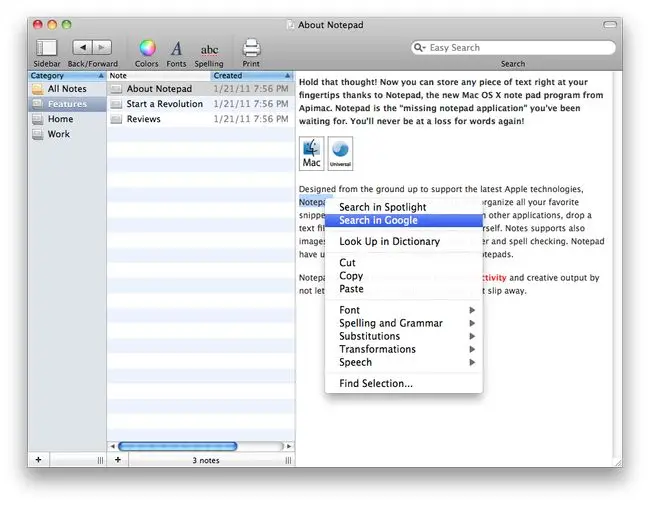The height and width of the screenshot is (505, 650).
Task: Click the Home category icon
Action: [x=38, y=119]
